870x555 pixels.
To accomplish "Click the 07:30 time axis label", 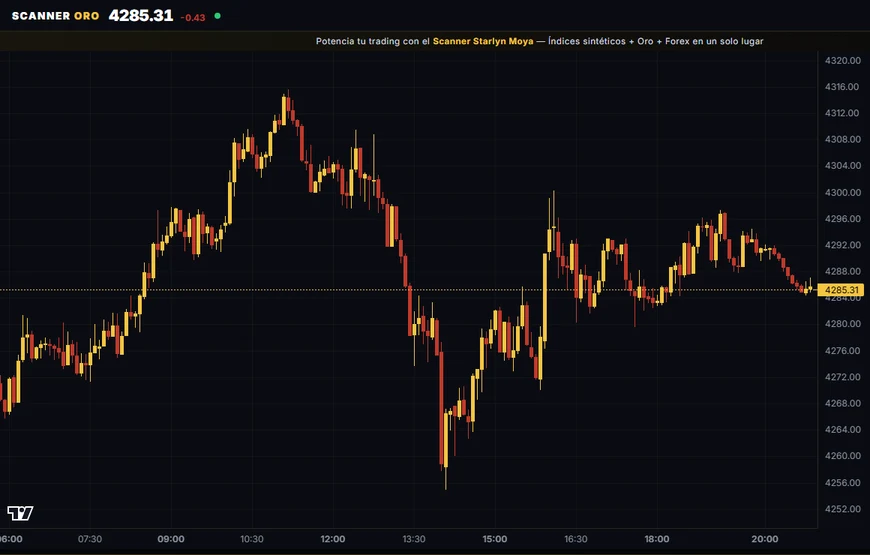I will pos(90,539).
